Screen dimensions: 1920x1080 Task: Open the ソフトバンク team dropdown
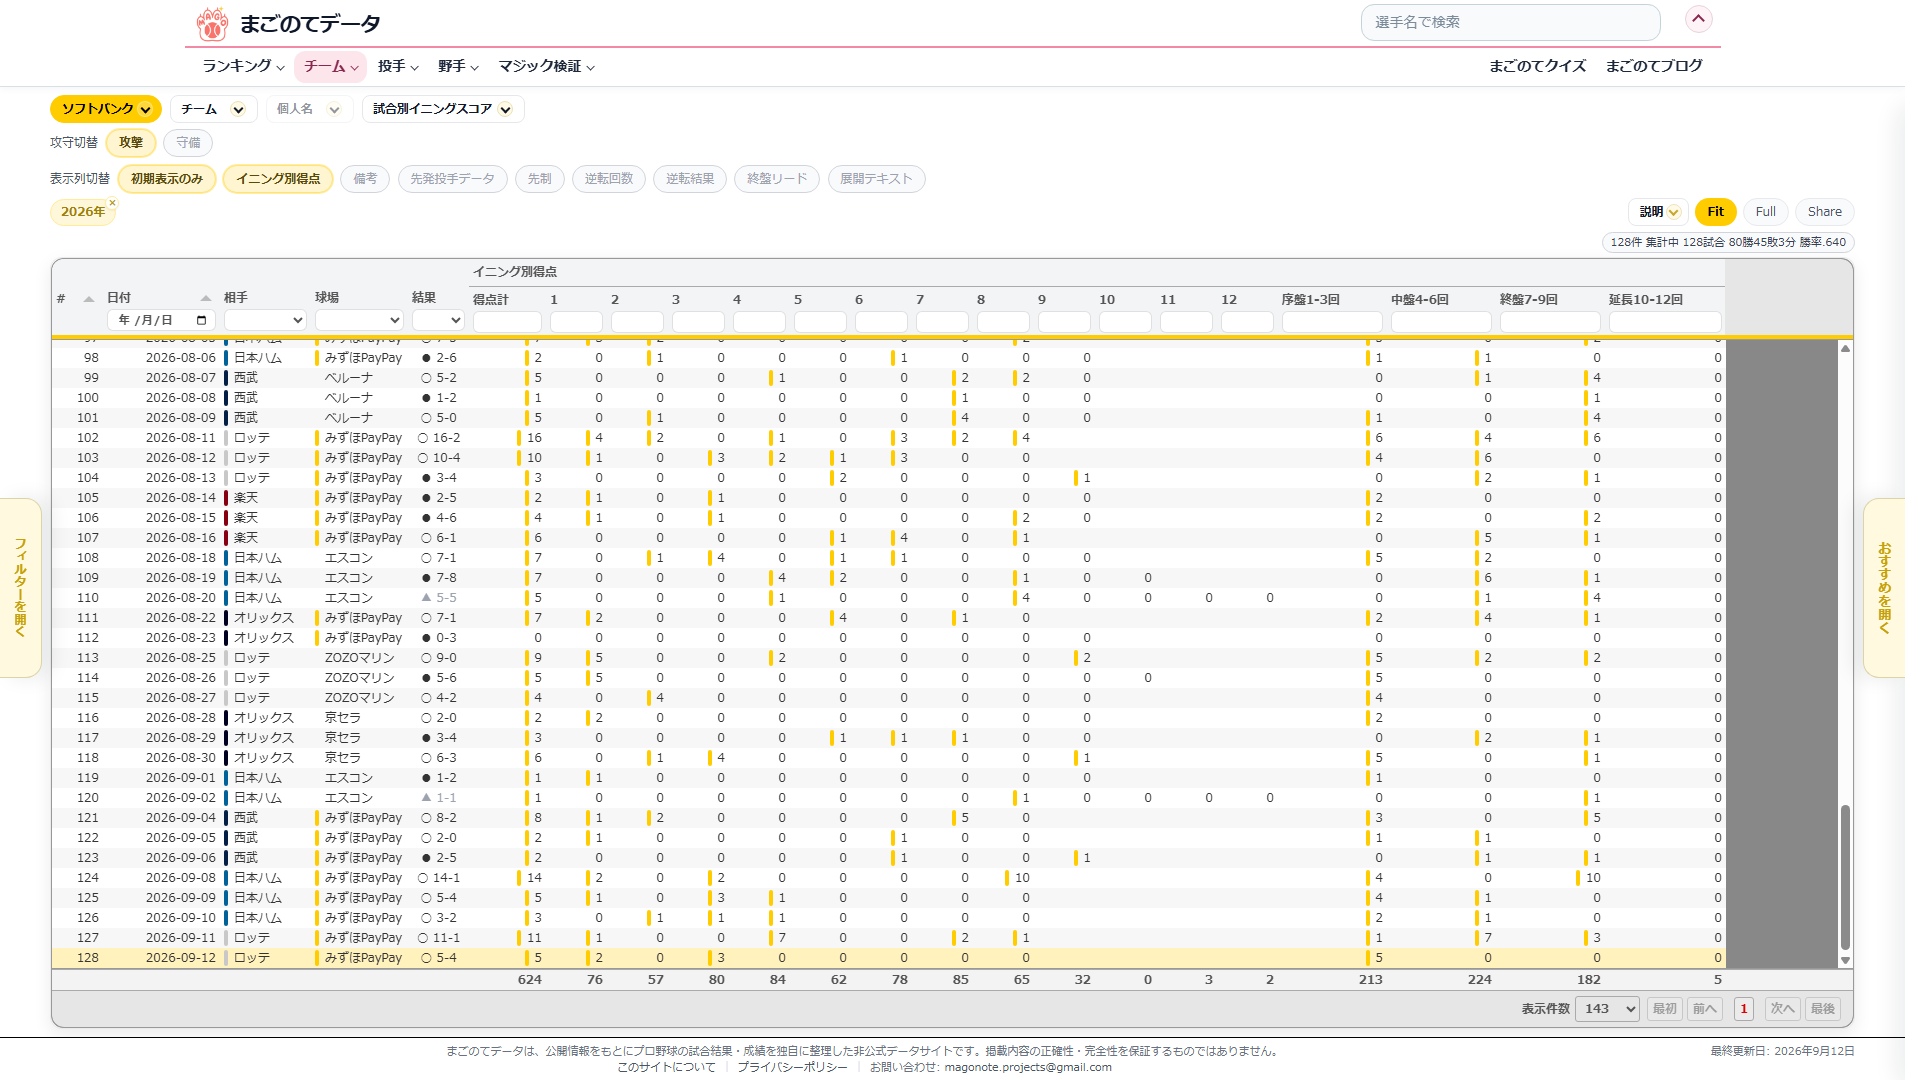pyautogui.click(x=106, y=109)
